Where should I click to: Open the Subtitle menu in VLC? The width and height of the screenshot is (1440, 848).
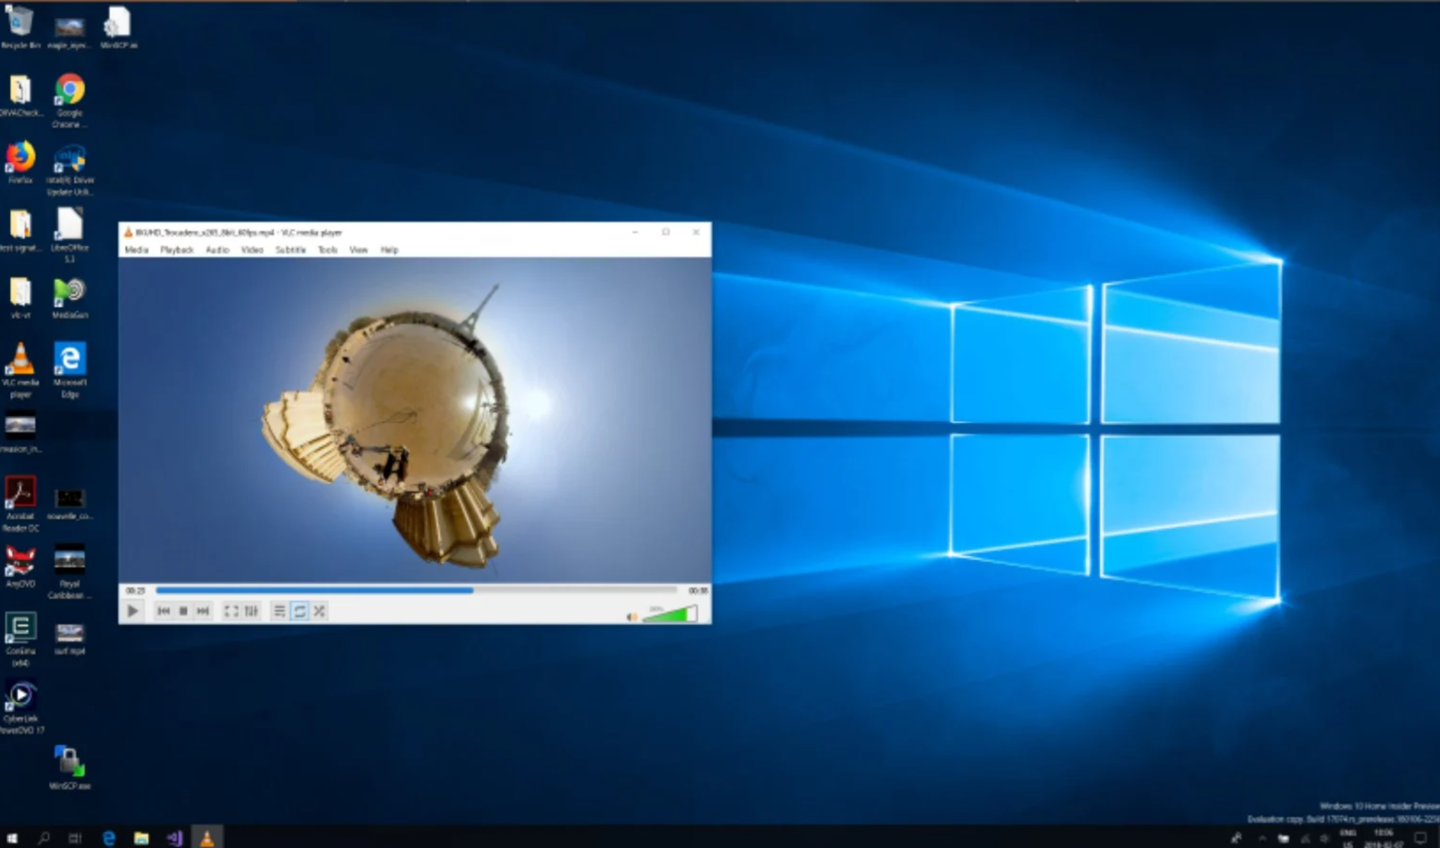click(290, 250)
